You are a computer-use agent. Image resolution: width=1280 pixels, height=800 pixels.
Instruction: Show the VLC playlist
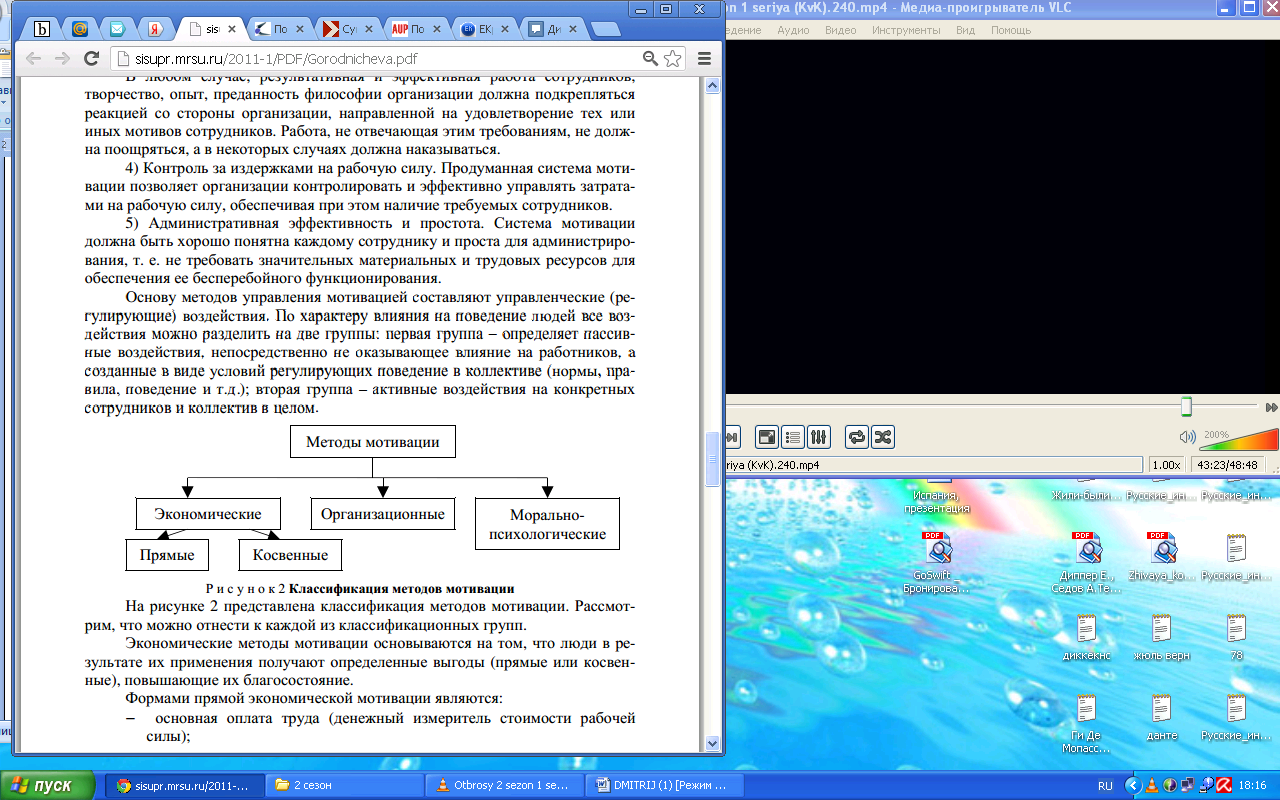(792, 437)
